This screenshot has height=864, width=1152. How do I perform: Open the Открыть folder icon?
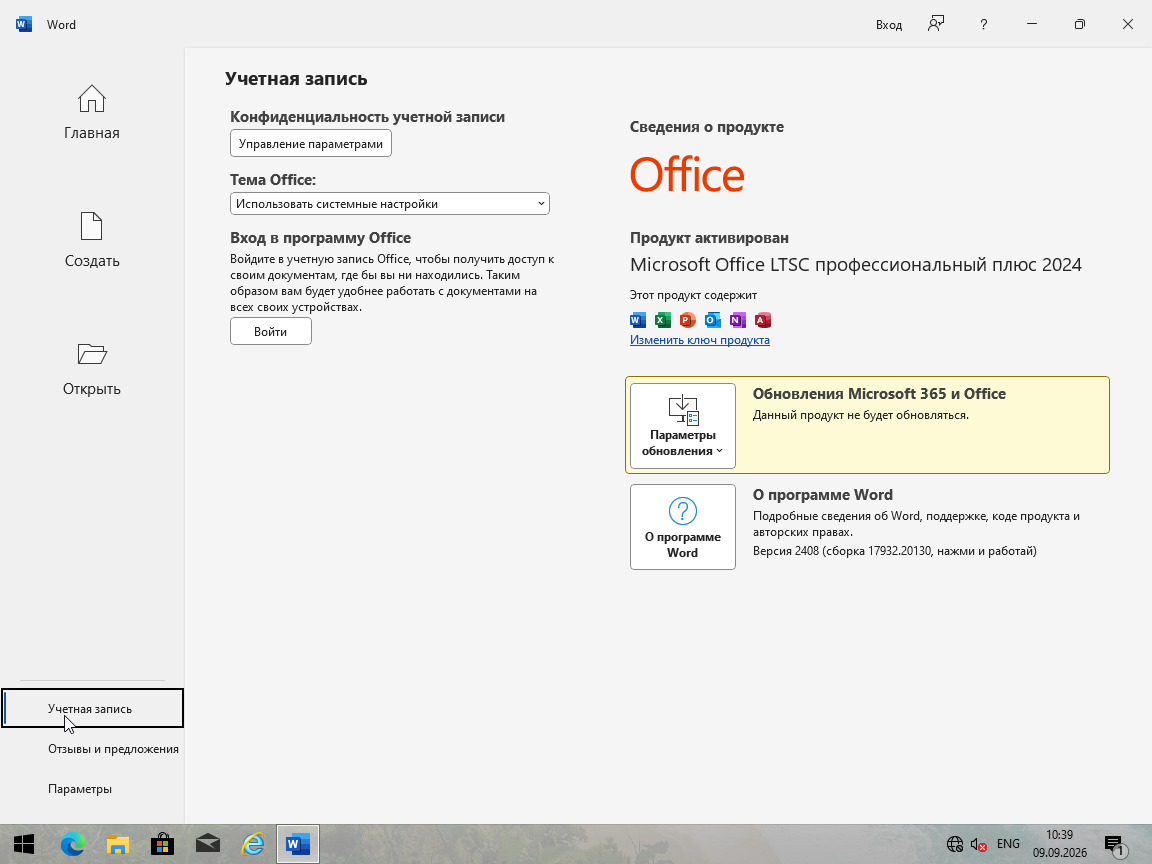click(92, 354)
